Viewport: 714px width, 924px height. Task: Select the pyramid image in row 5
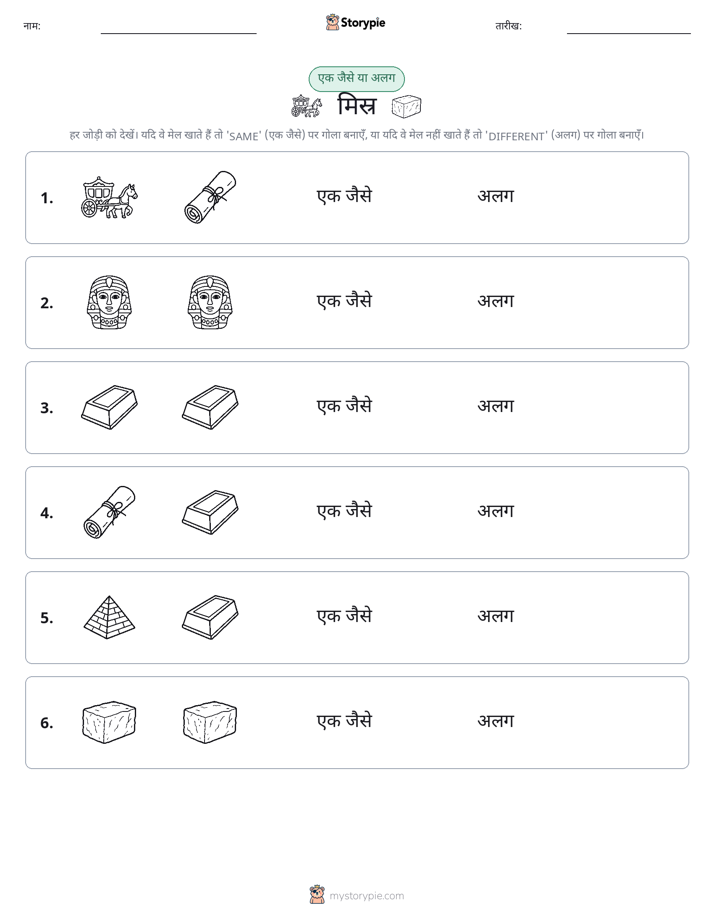tap(109, 618)
